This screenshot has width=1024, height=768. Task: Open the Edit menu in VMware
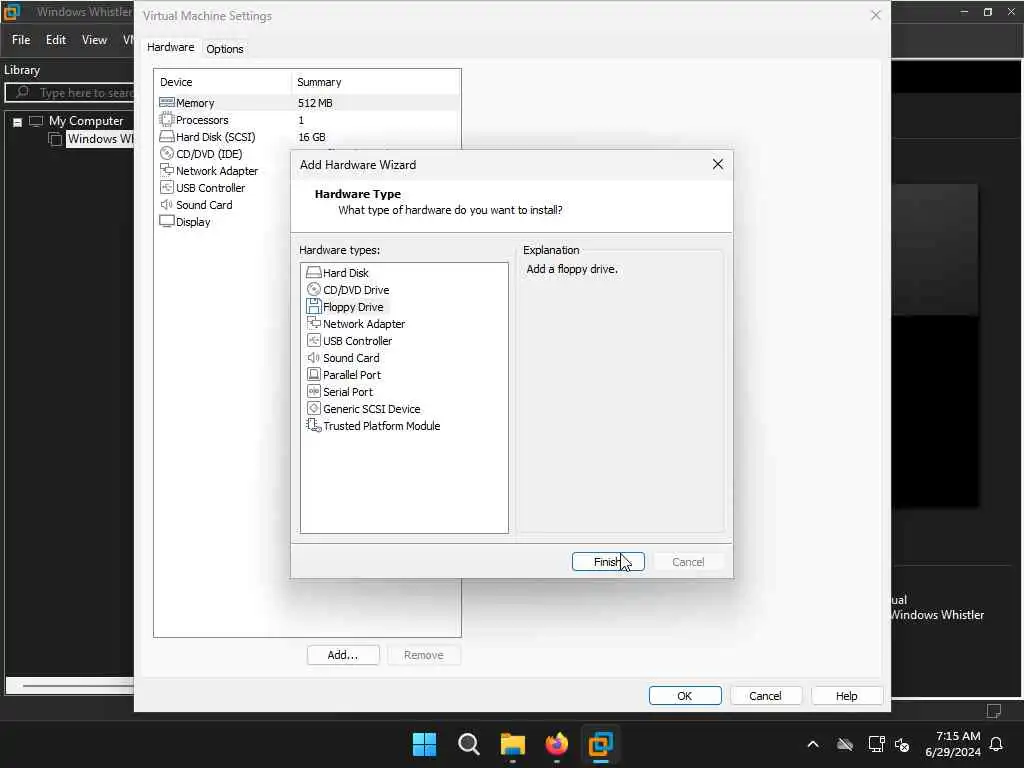click(56, 40)
